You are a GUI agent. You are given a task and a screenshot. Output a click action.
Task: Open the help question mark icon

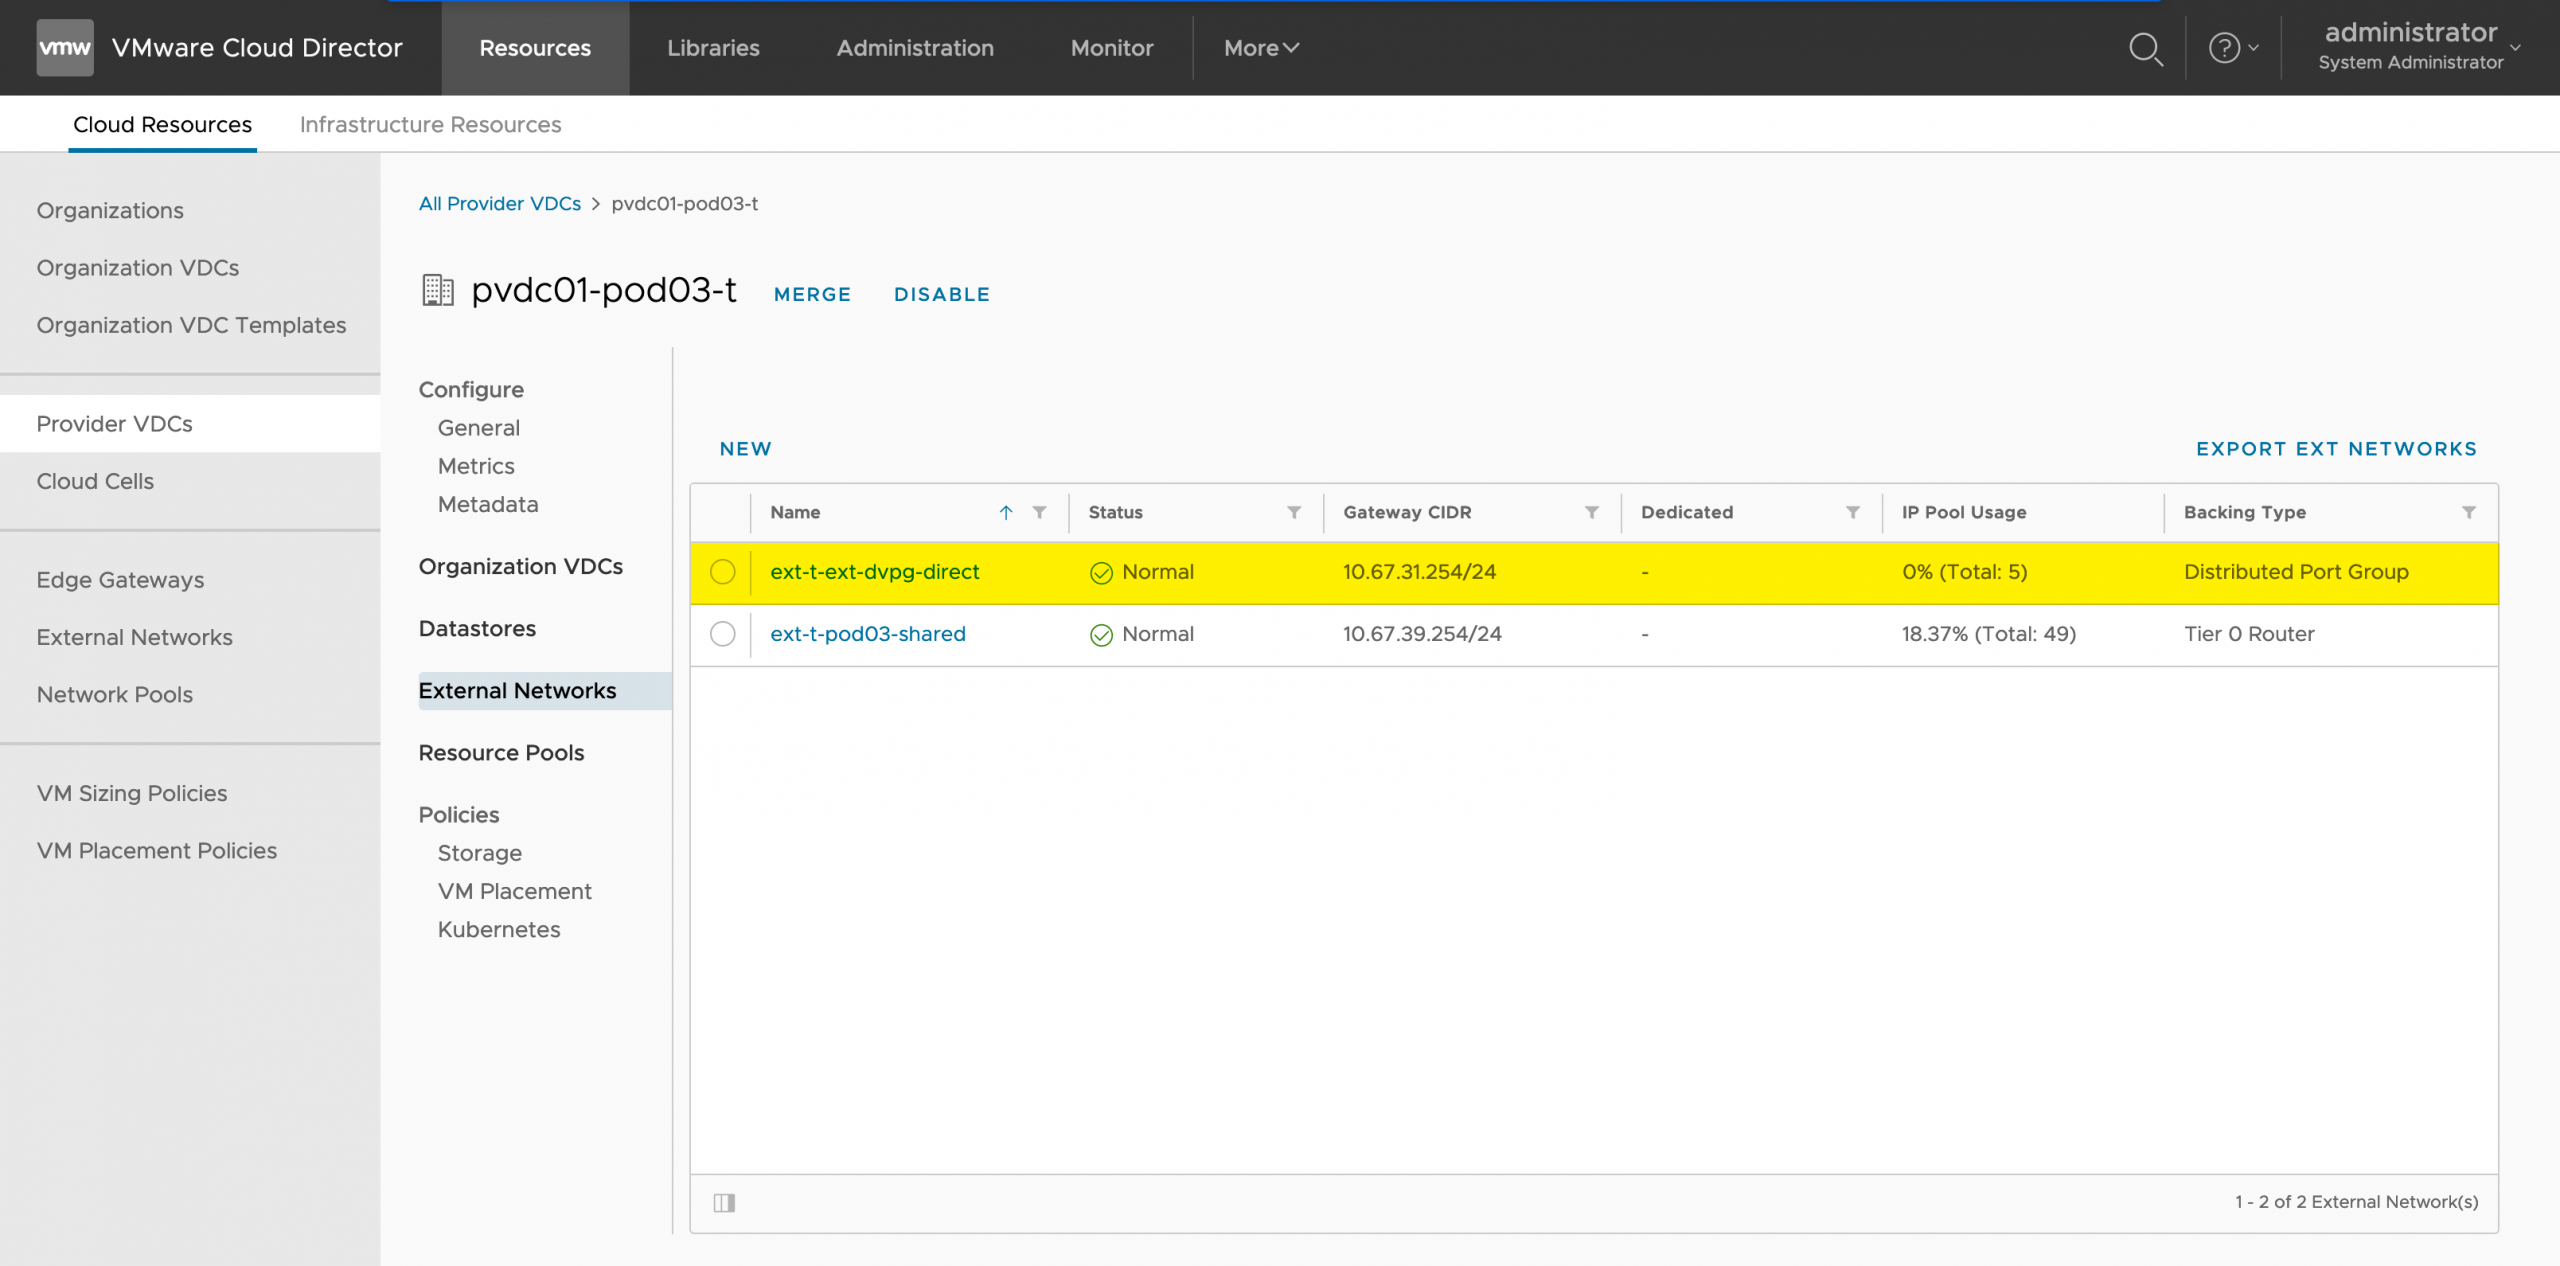point(2224,48)
